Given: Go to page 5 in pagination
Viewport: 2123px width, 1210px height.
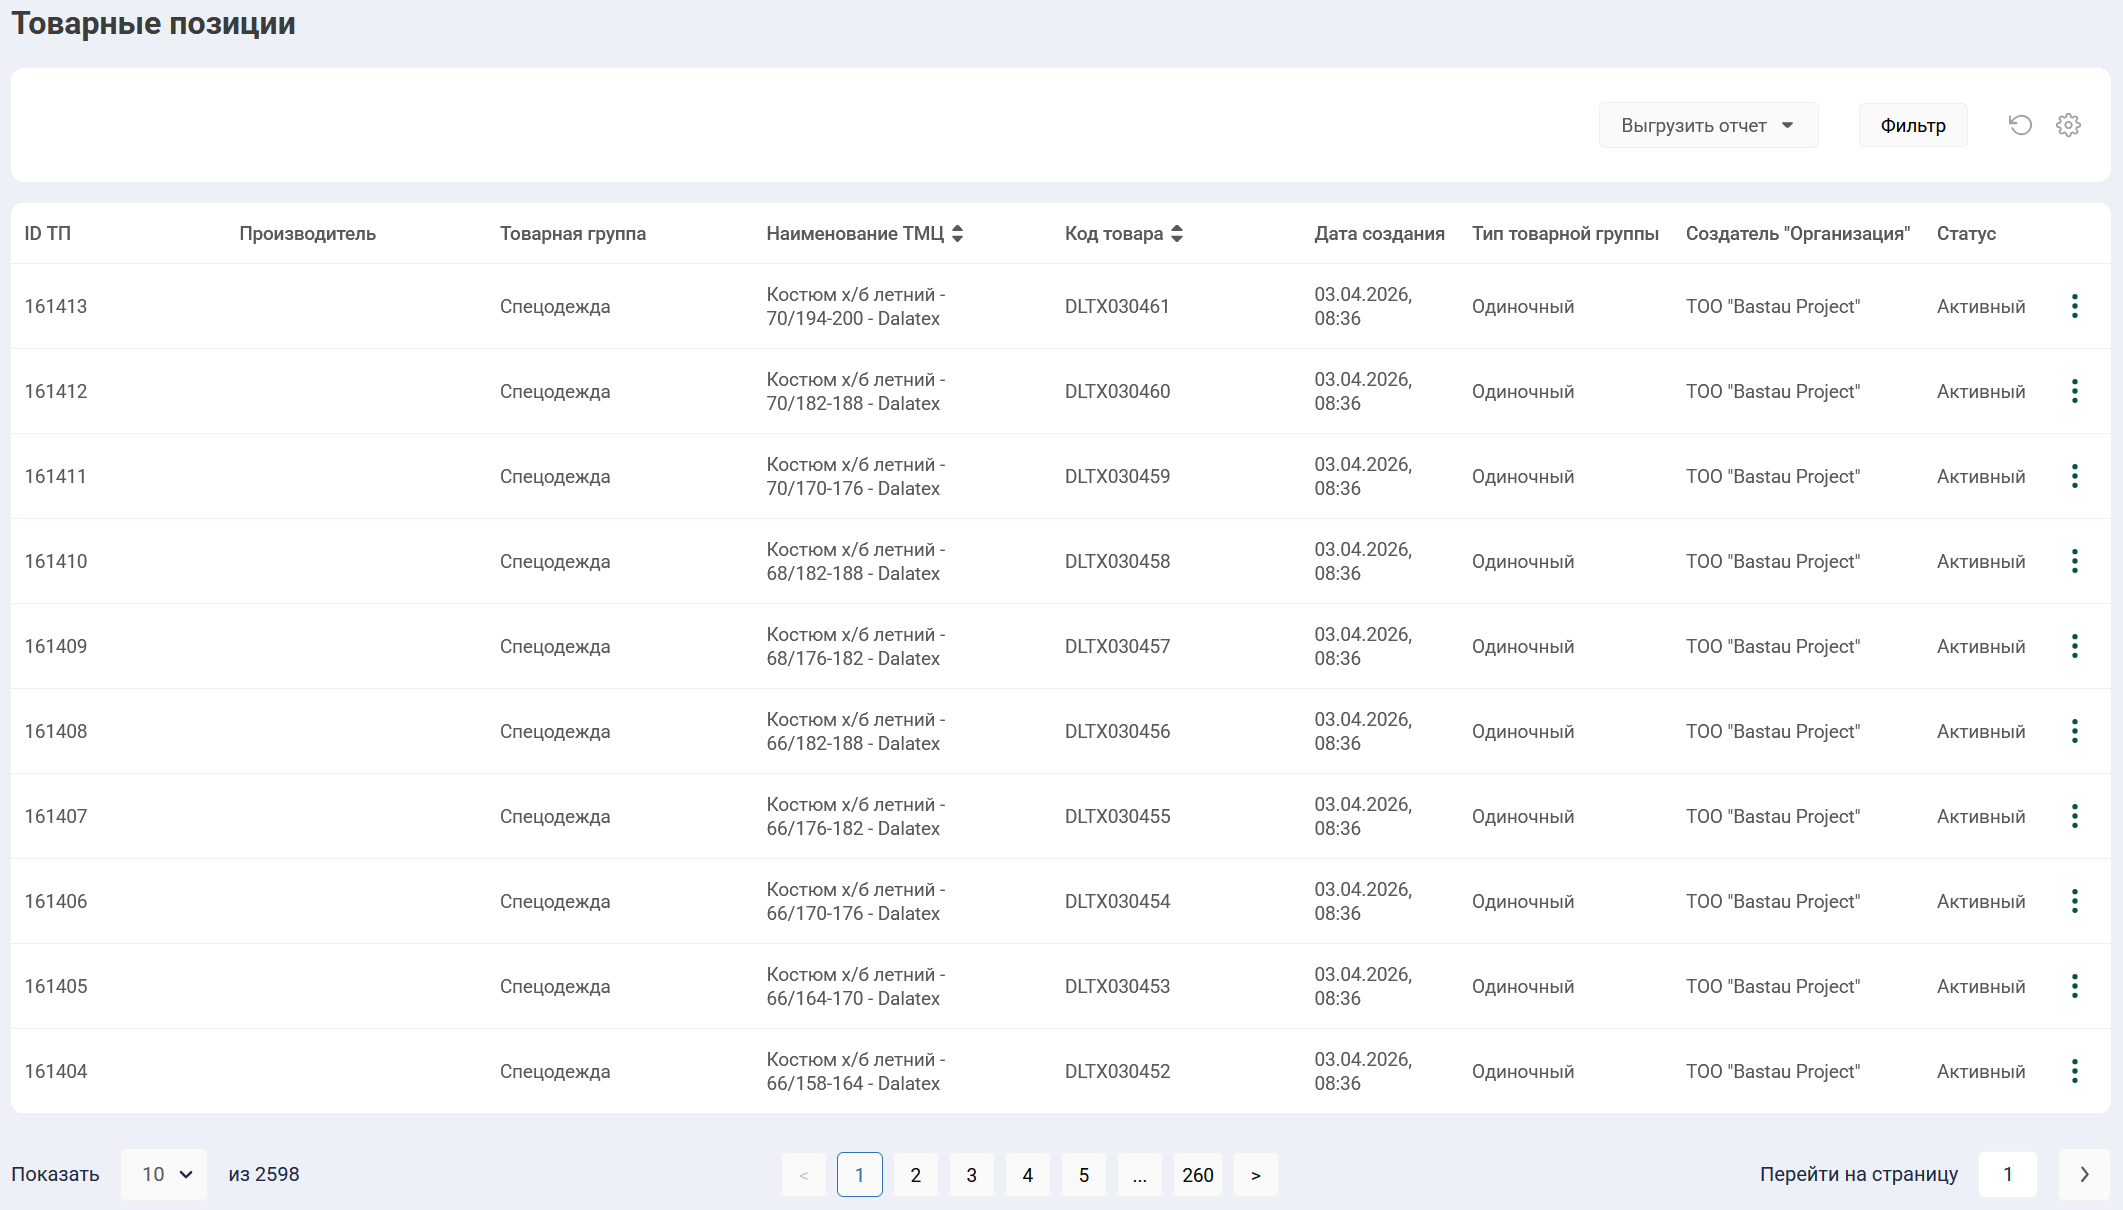Looking at the screenshot, I should tap(1083, 1175).
